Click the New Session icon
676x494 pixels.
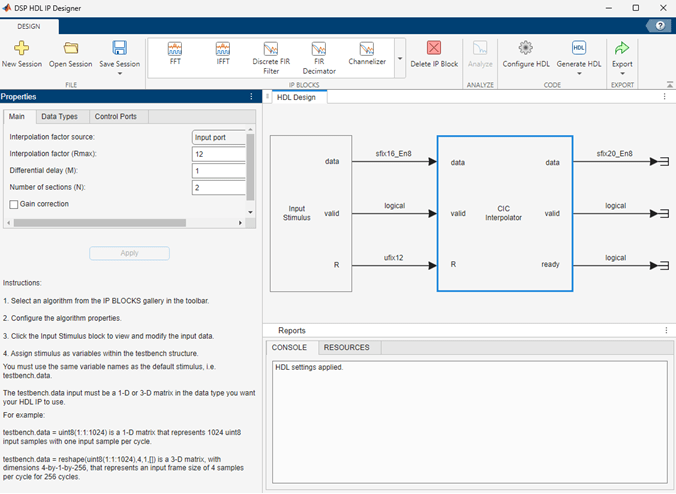(x=21, y=48)
